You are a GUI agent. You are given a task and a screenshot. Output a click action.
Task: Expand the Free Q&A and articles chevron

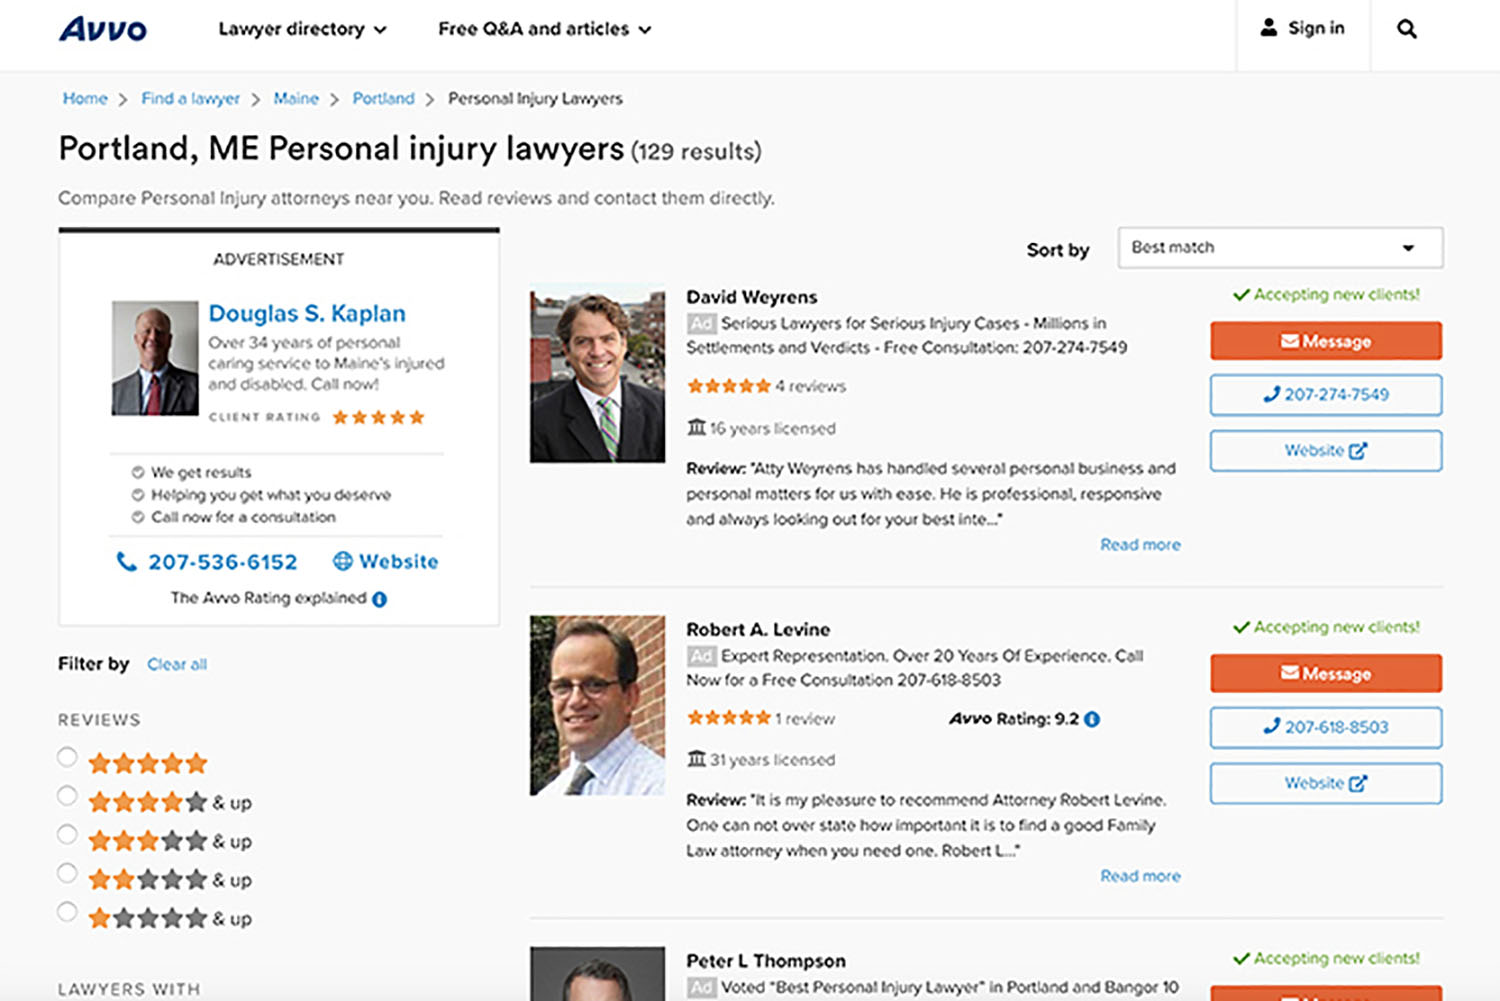(x=645, y=30)
